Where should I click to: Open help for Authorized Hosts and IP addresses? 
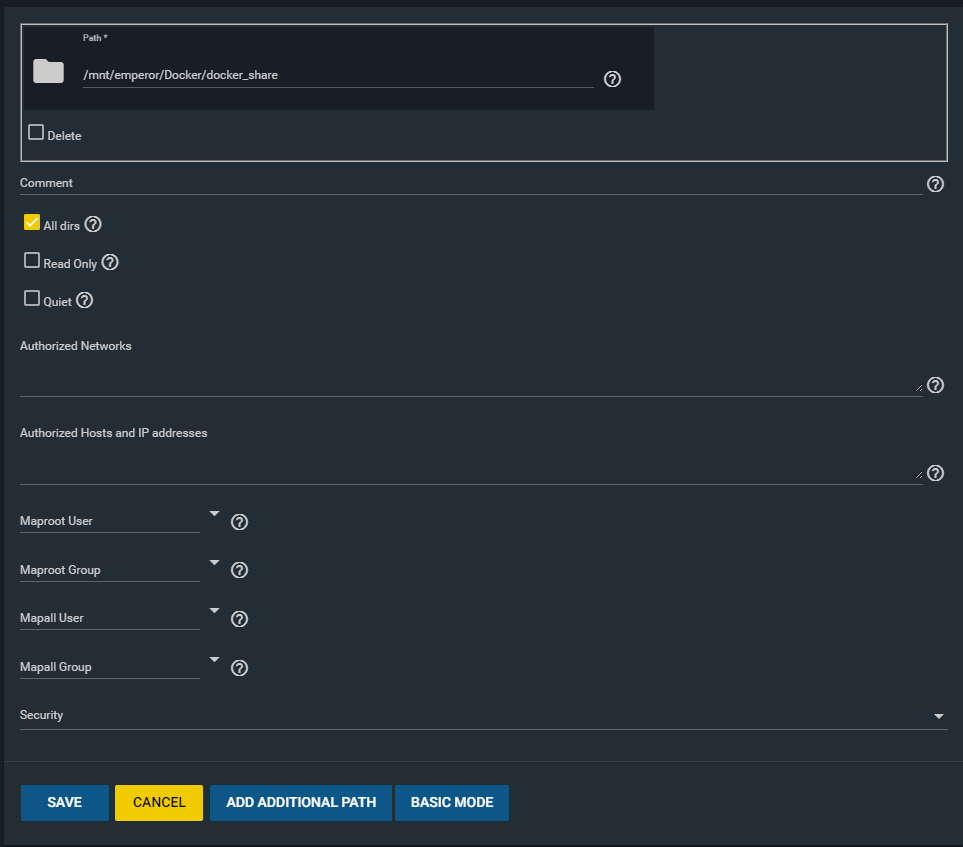935,473
